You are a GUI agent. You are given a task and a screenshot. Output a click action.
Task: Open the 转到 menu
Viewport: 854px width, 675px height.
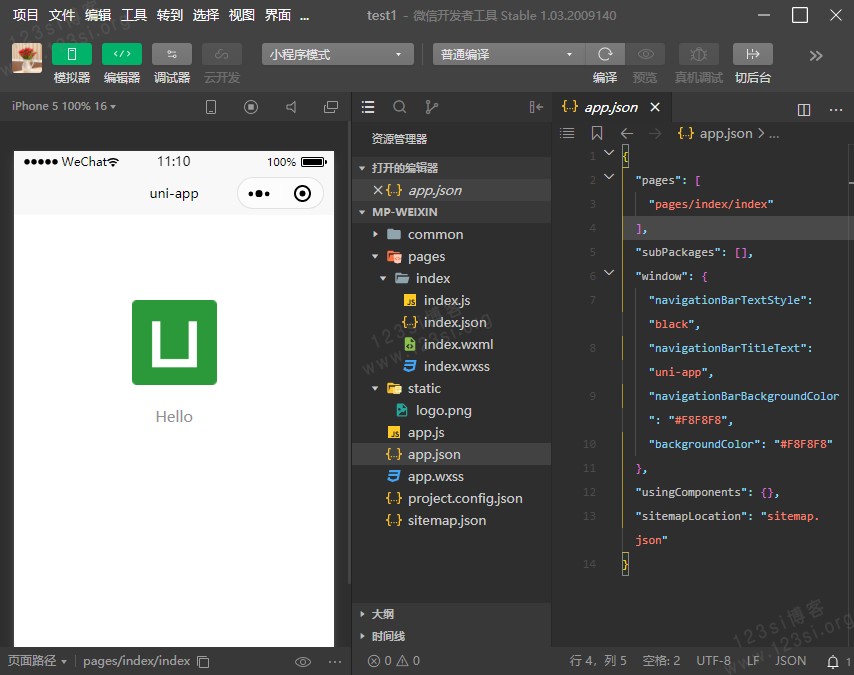coord(170,15)
